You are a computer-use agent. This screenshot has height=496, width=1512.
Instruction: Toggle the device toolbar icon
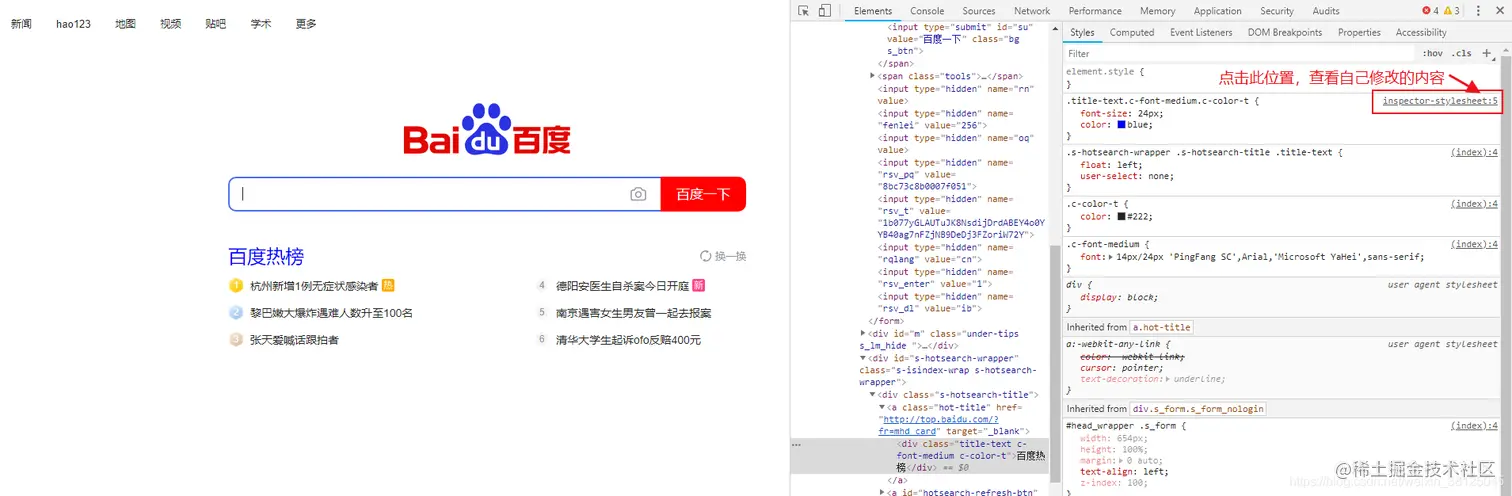[x=825, y=11]
